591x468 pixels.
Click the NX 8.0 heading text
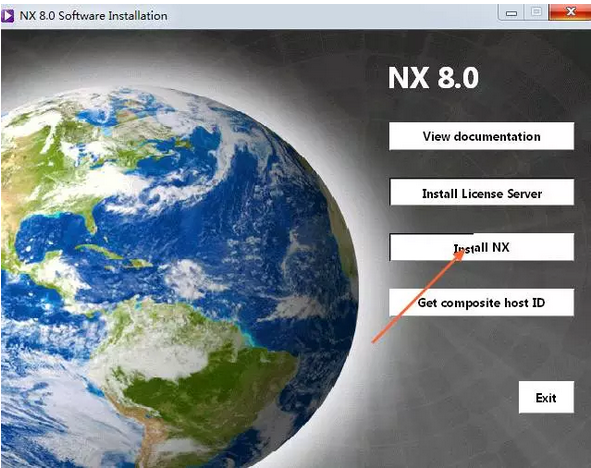coord(433,78)
